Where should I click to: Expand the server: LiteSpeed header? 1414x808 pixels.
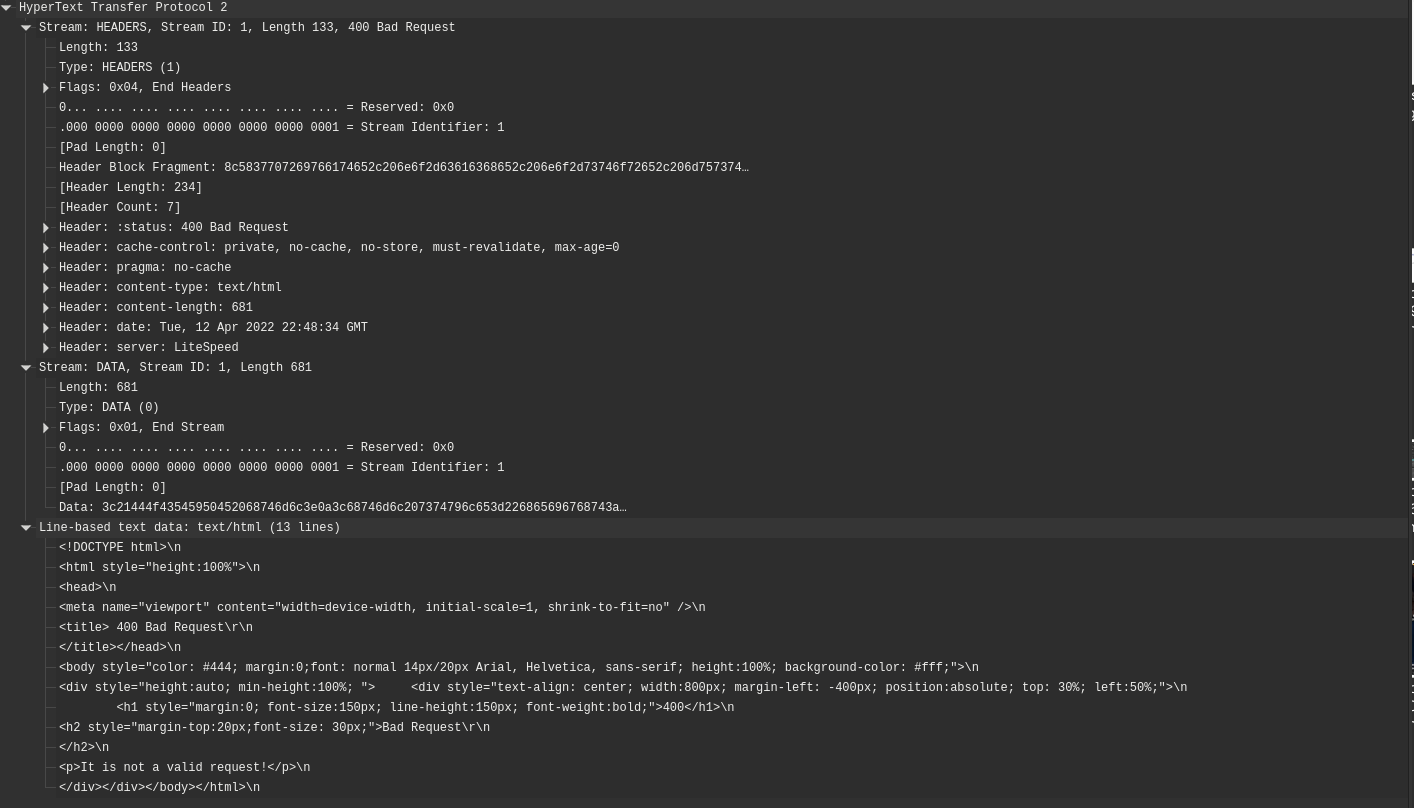pyautogui.click(x=46, y=347)
